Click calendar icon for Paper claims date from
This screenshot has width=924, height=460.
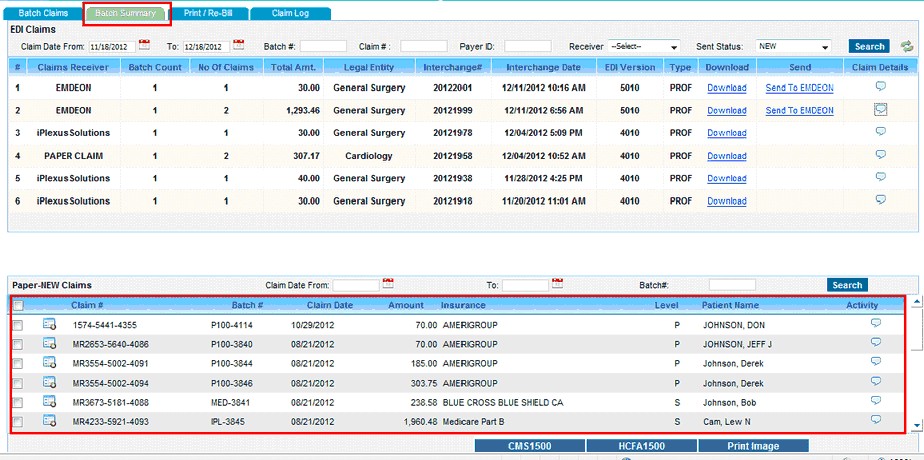(388, 284)
